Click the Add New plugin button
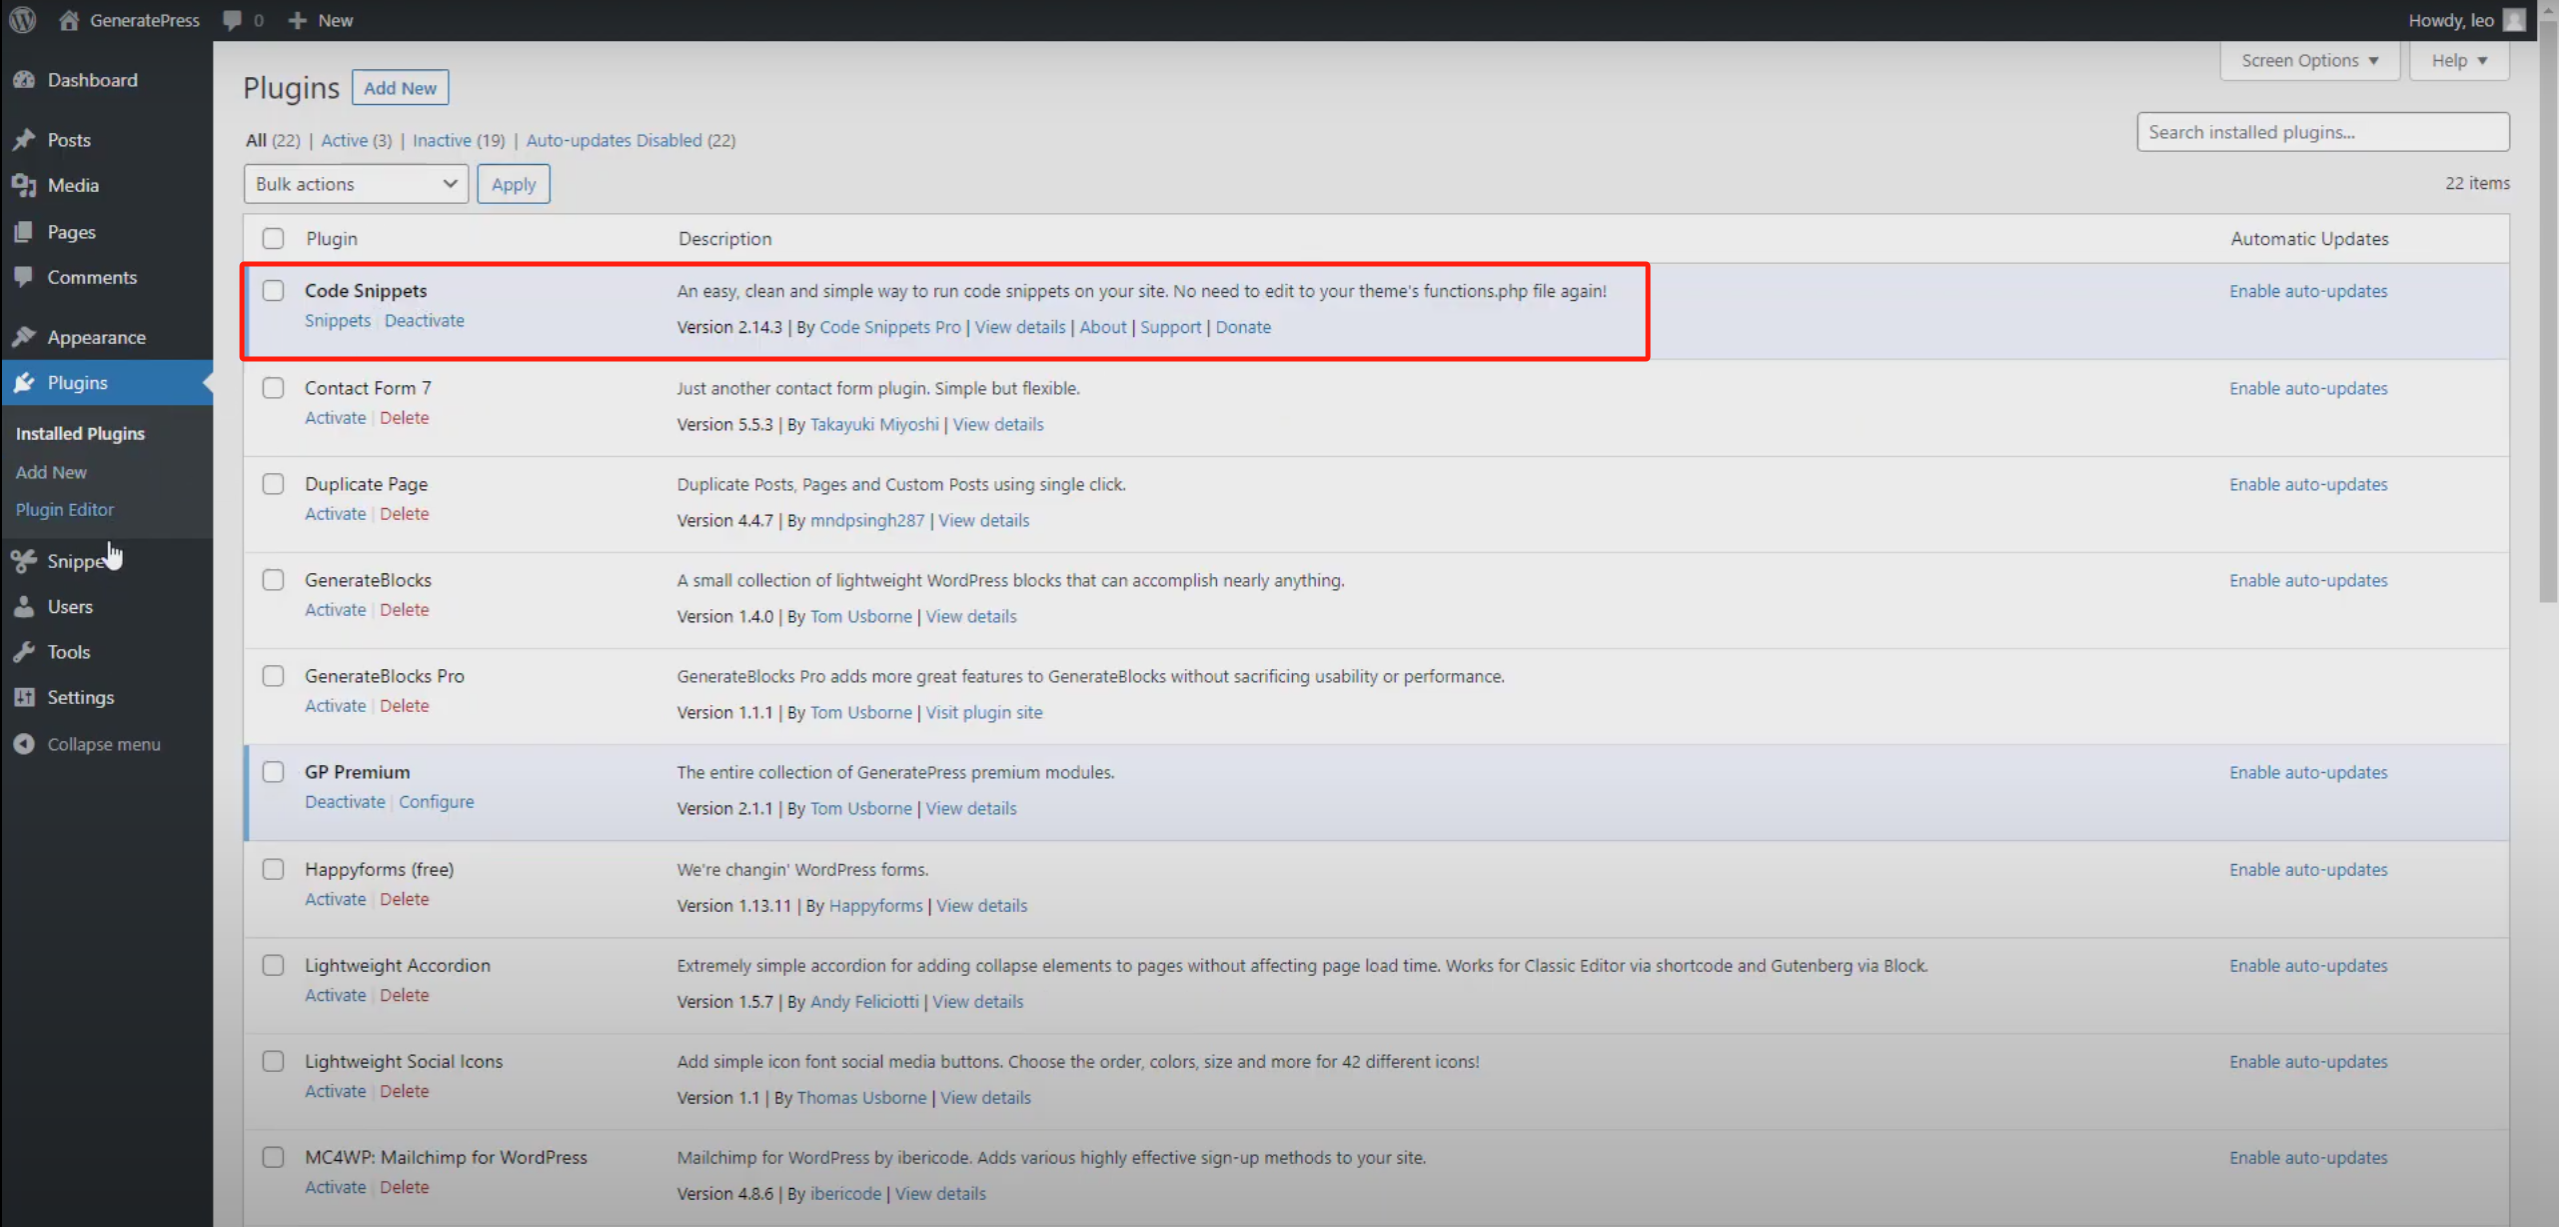The height and width of the screenshot is (1227, 2559). coord(400,88)
